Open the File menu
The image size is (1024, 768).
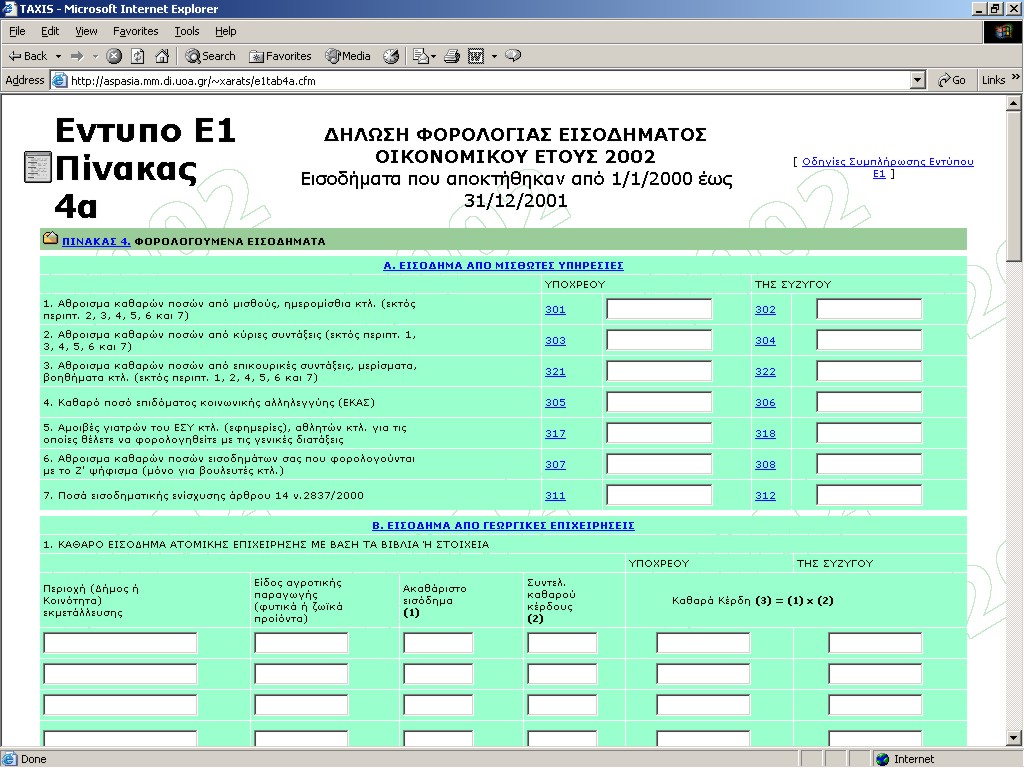click(x=17, y=31)
